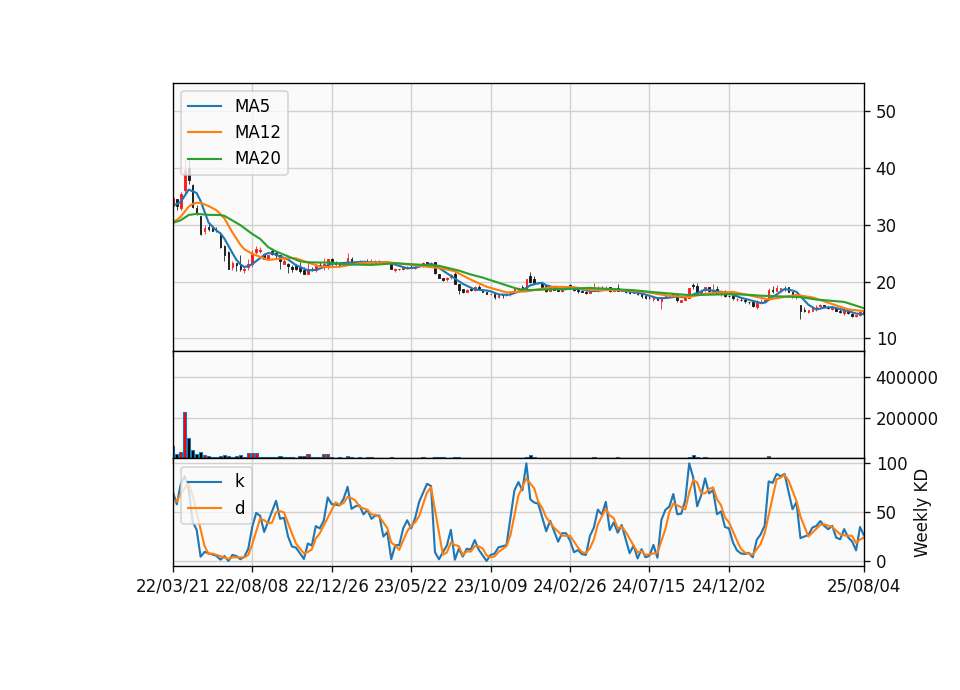Click the price axis value 30
Viewport: 960px width, 690px height.
point(886,226)
